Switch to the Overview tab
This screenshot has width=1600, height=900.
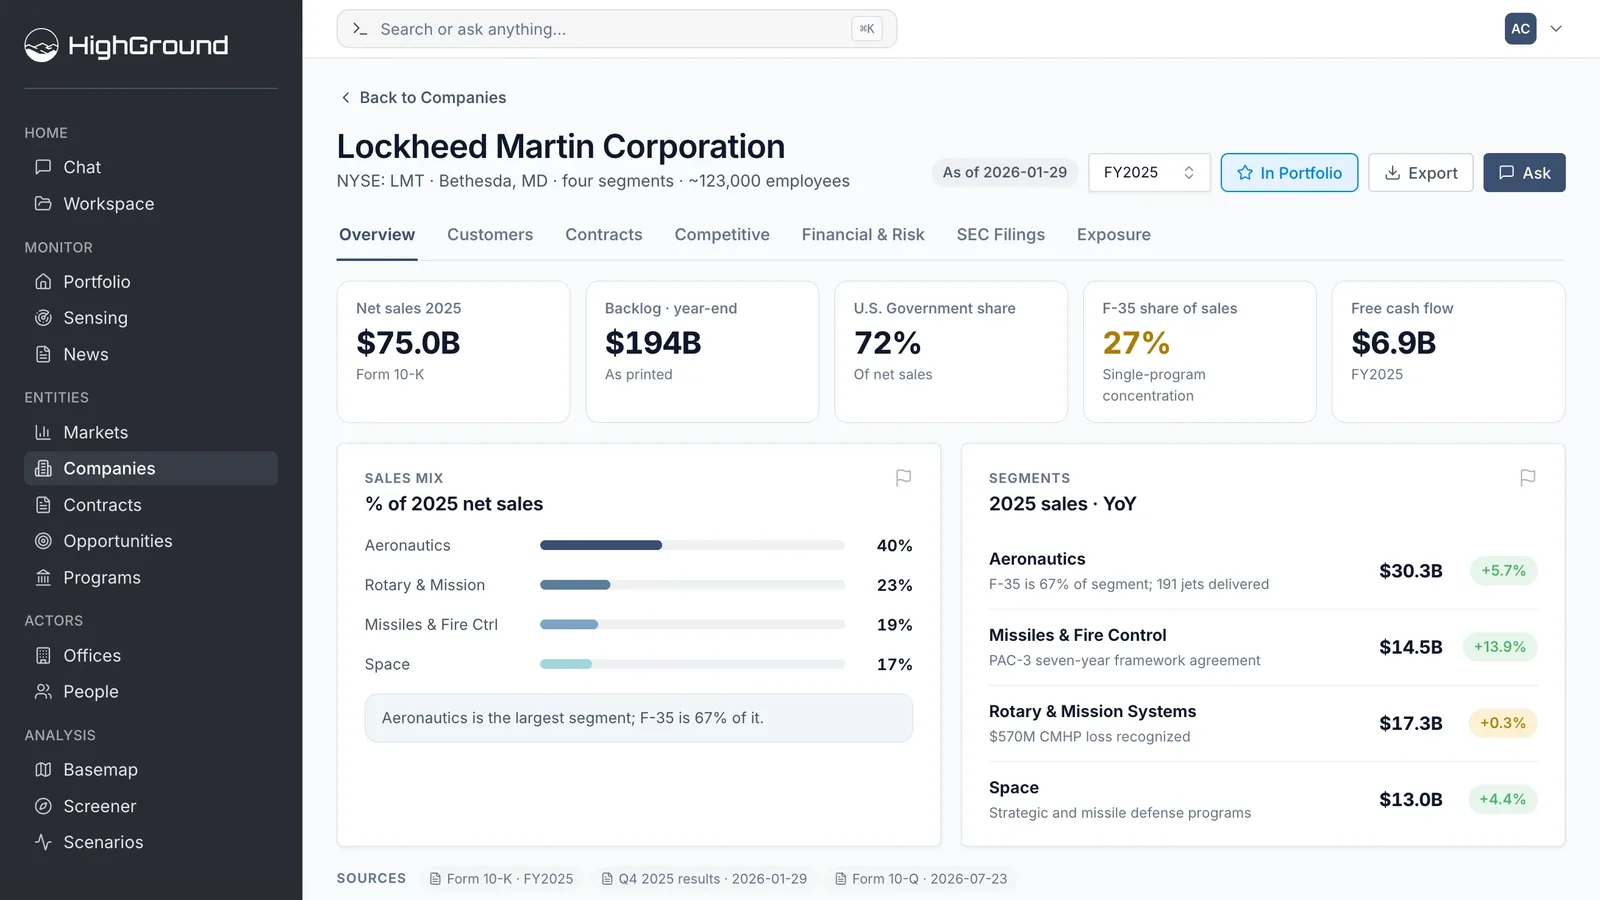click(x=377, y=235)
